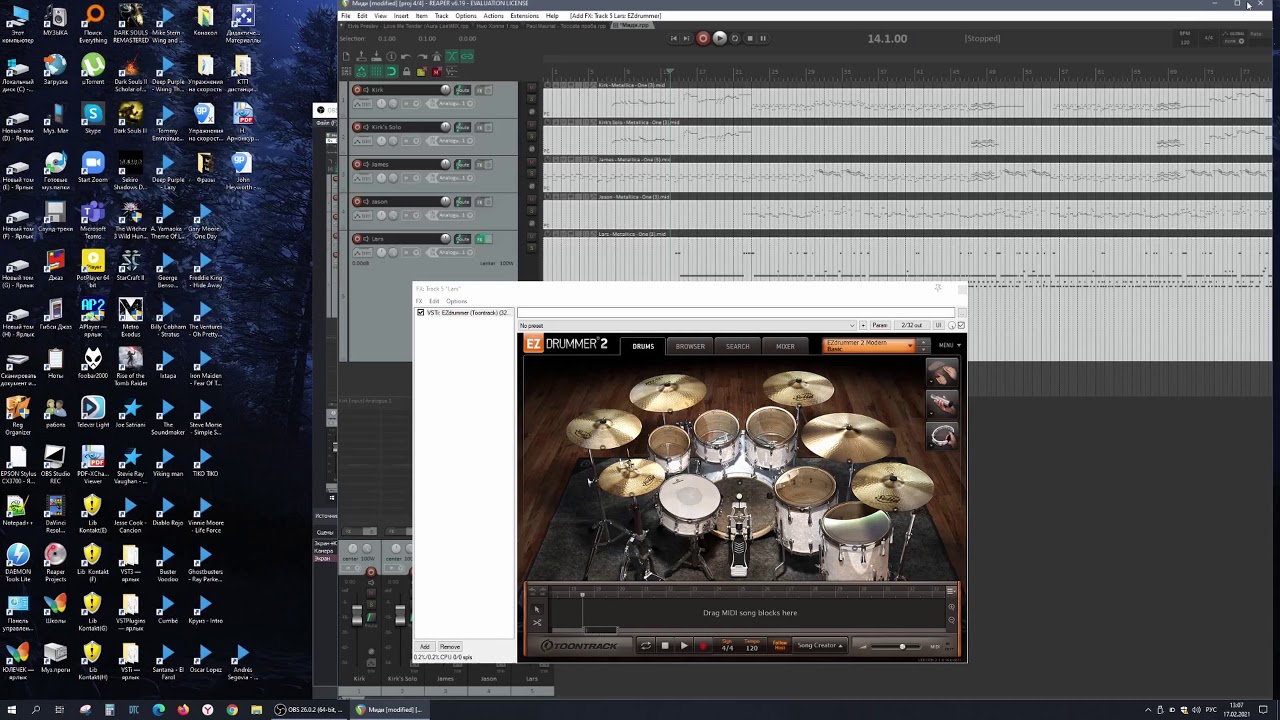Image resolution: width=1280 pixels, height=720 pixels.
Task: Open the Options menu in the FX window
Action: point(456,301)
